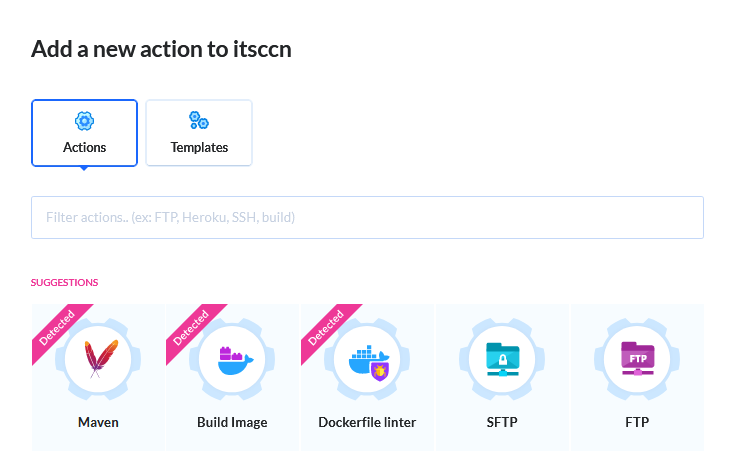736x469 pixels.
Task: Pick the SFTP folder icon
Action: click(x=502, y=360)
